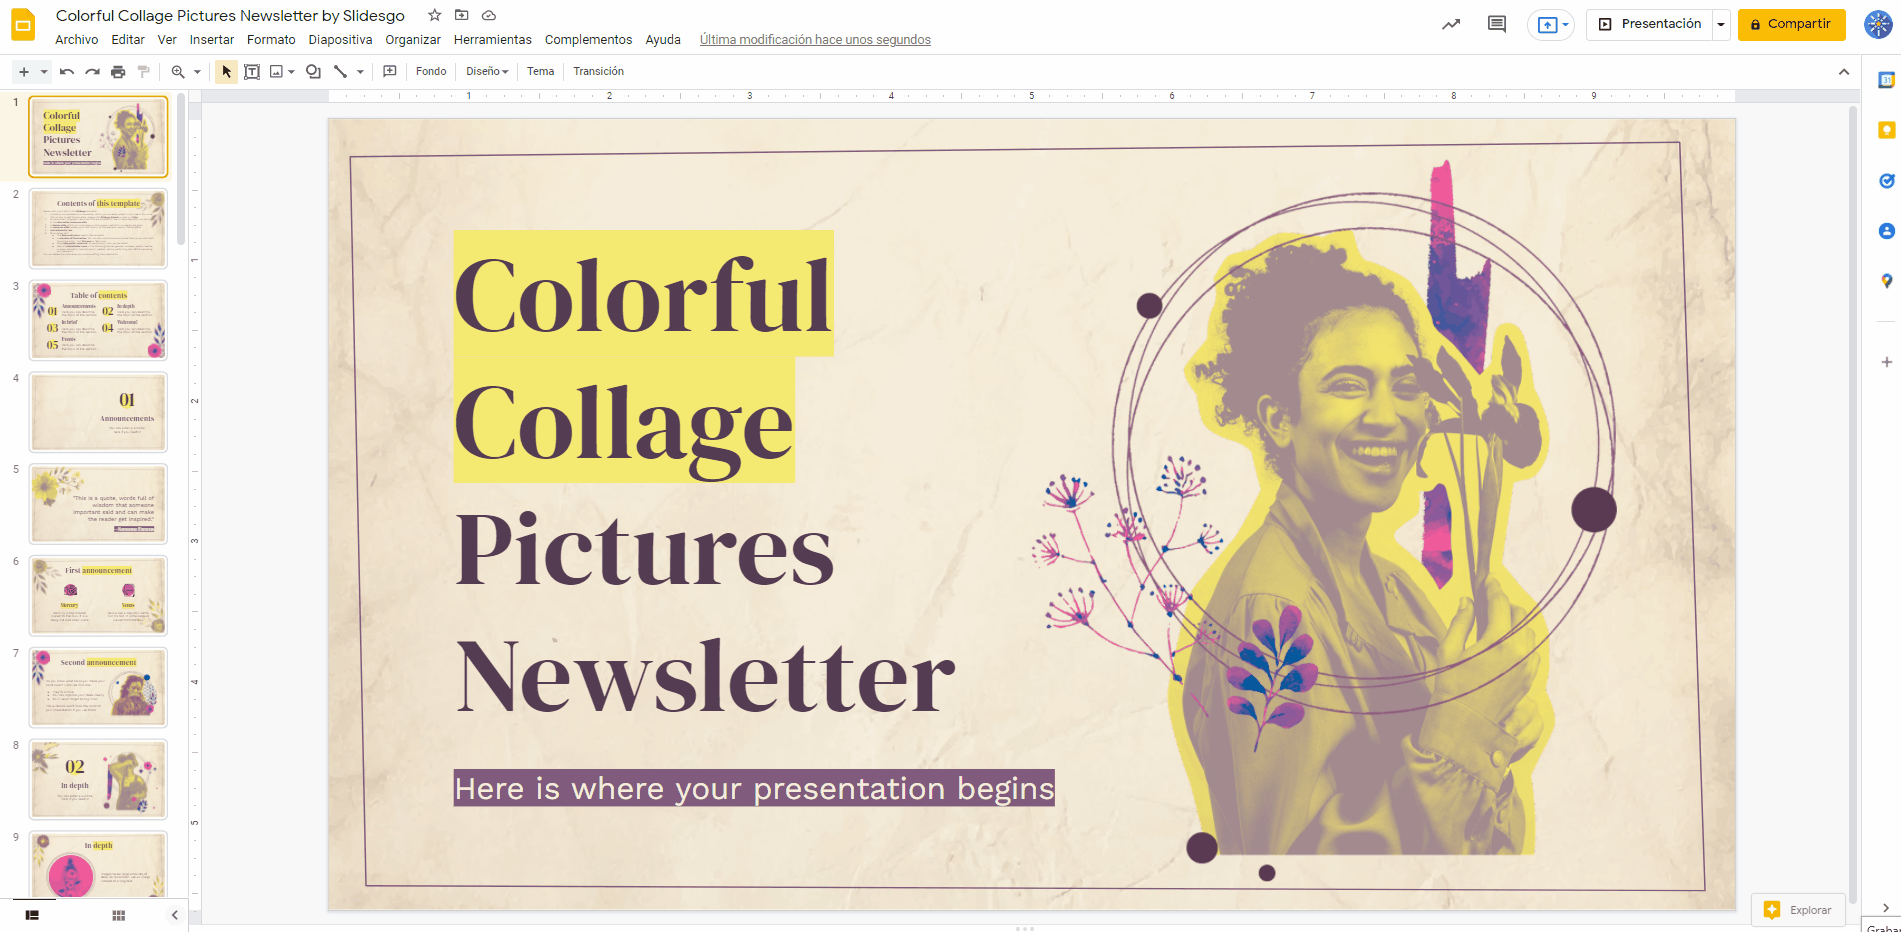Click the move to folder icon
1901x932 pixels.
coord(461,15)
